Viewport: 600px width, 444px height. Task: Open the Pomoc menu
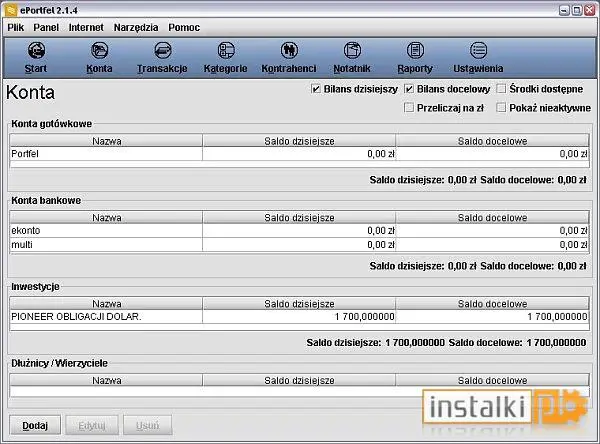[x=184, y=28]
